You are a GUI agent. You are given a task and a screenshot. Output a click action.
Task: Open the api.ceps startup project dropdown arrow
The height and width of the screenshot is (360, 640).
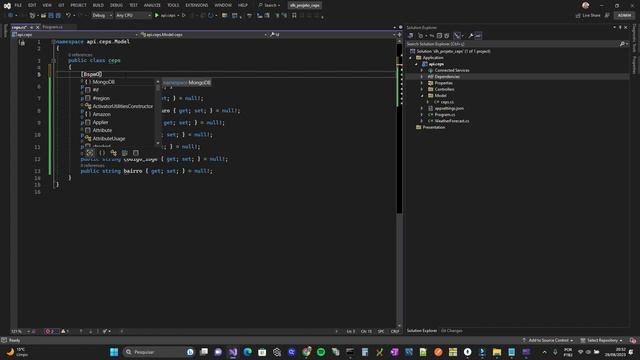coord(178,16)
